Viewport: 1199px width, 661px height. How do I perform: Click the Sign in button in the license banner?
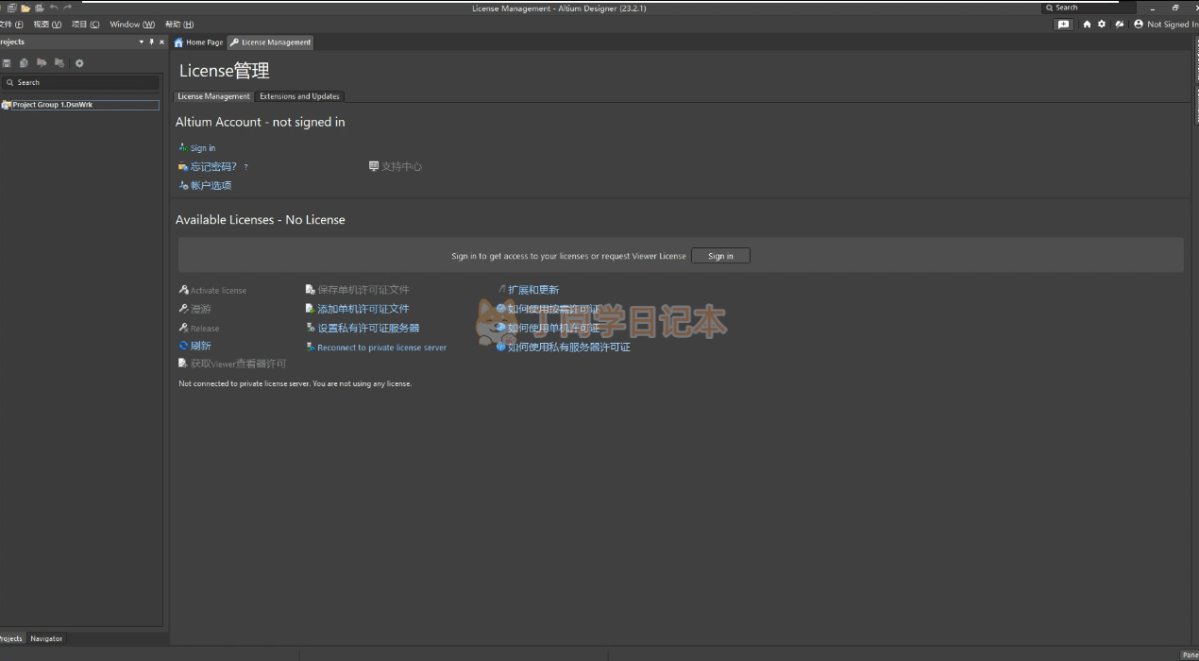pyautogui.click(x=720, y=256)
